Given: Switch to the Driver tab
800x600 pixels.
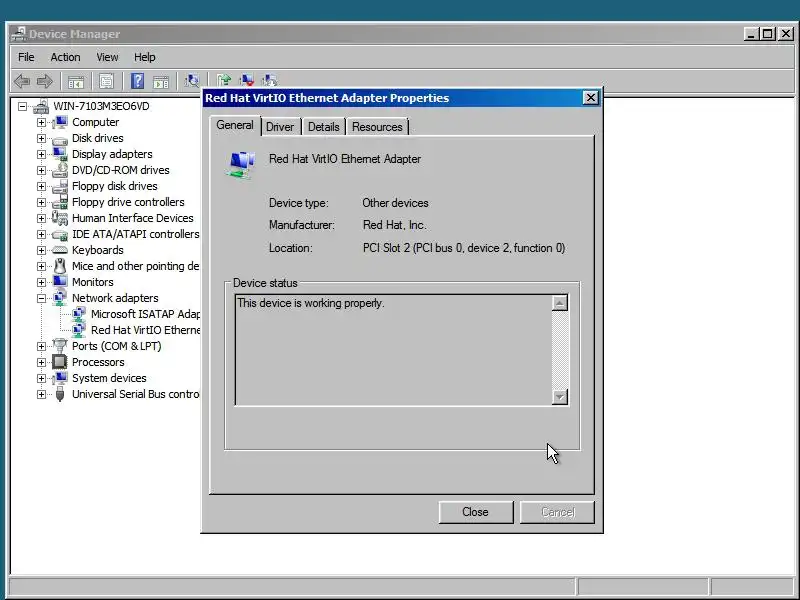Looking at the screenshot, I should pos(280,127).
